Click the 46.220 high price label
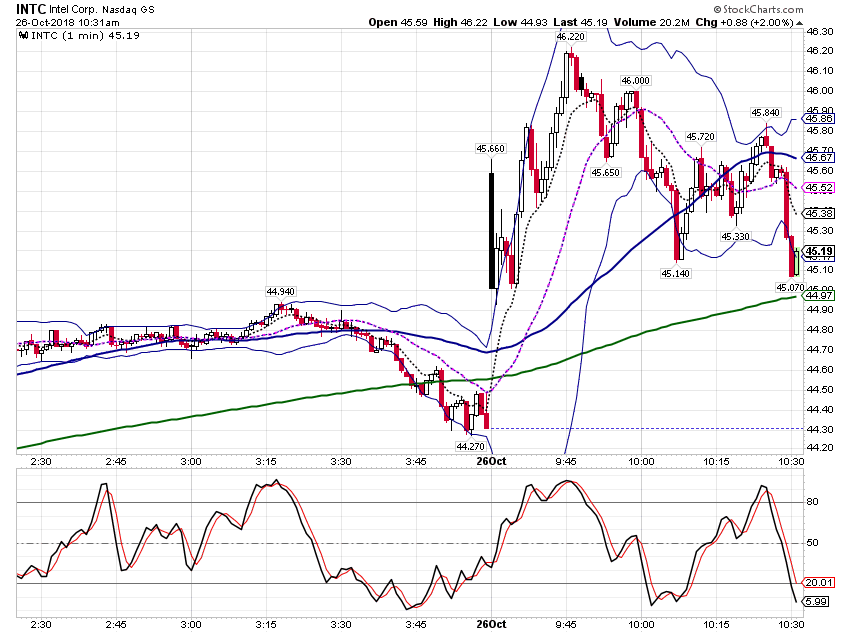 coord(570,36)
